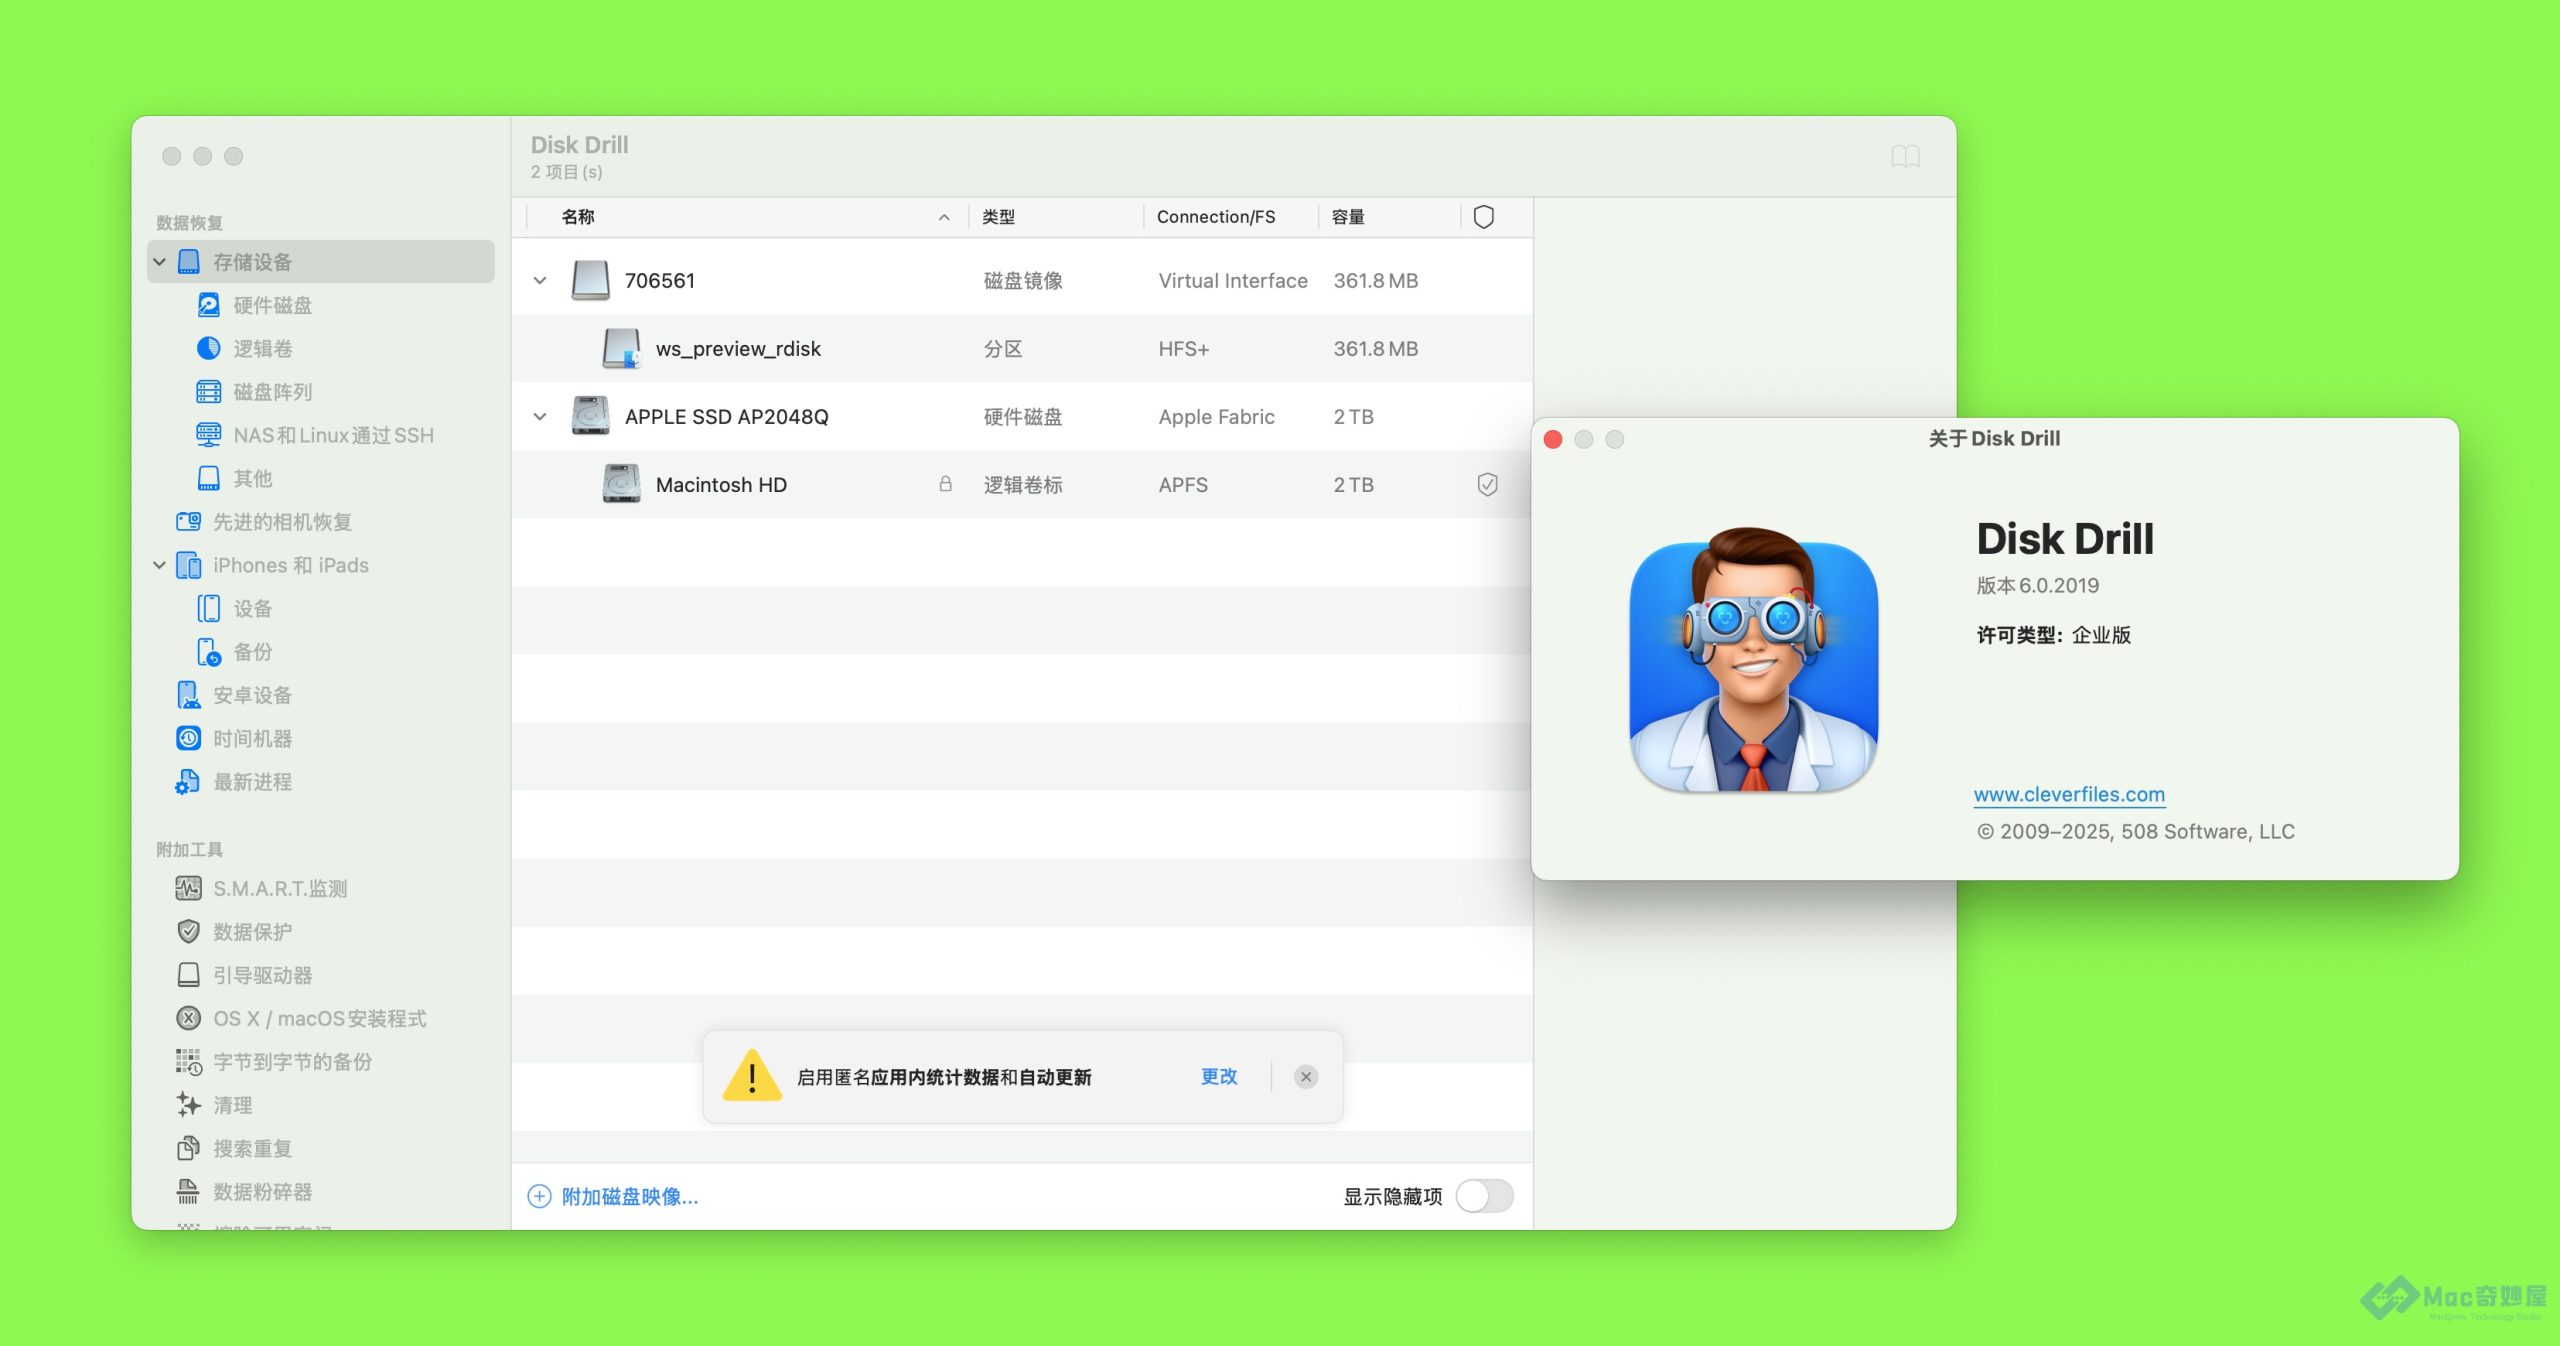Open the Hard Disk (硬件磁盘) sidebar icon
Image resolution: width=2560 pixels, height=1346 pixels.
click(x=208, y=305)
